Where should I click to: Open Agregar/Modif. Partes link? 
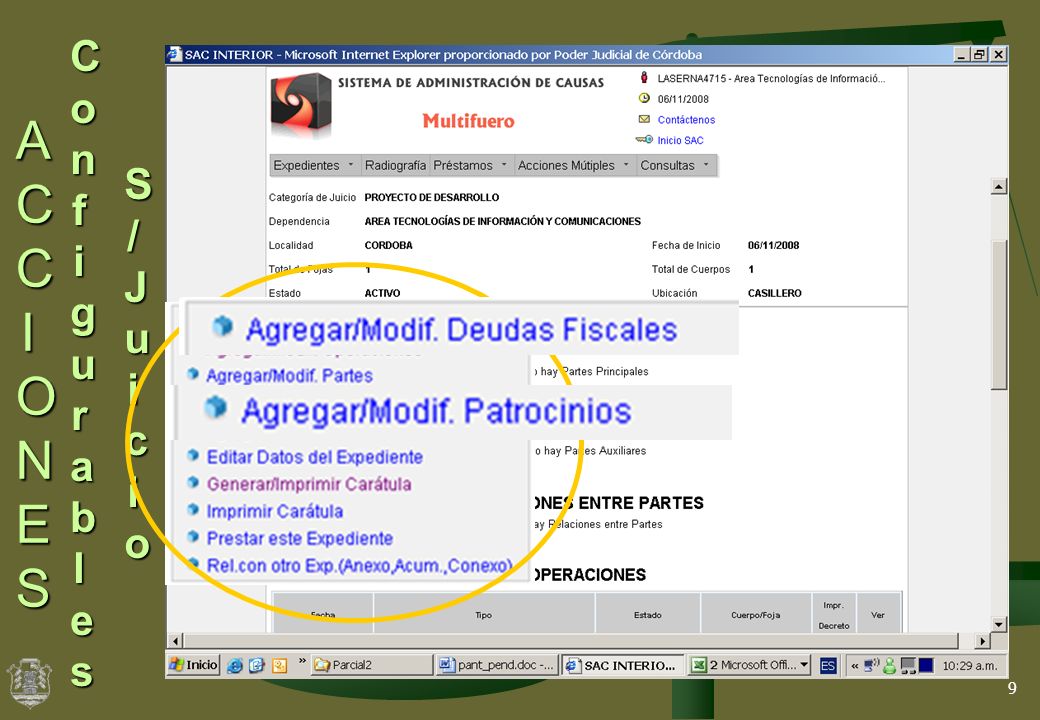[289, 375]
